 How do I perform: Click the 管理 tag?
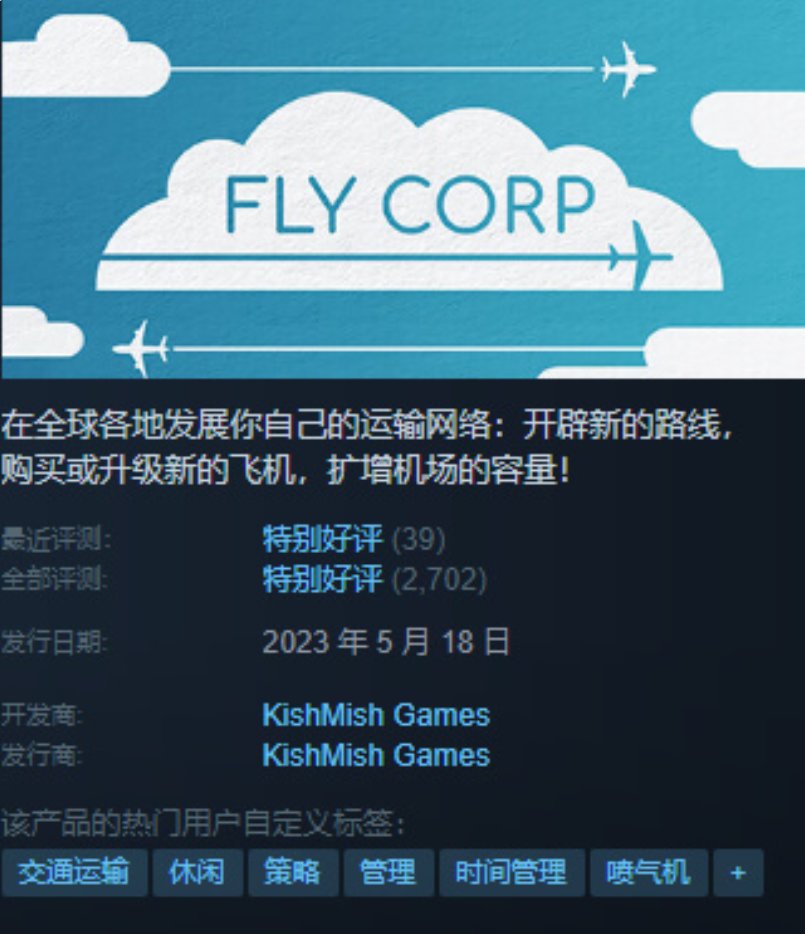[x=388, y=873]
